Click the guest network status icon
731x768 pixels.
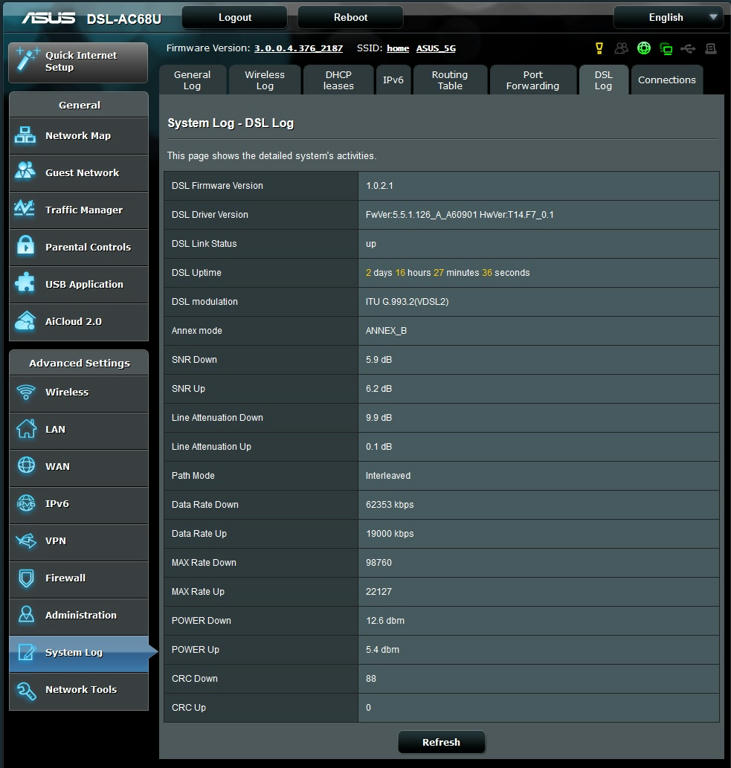(621, 48)
